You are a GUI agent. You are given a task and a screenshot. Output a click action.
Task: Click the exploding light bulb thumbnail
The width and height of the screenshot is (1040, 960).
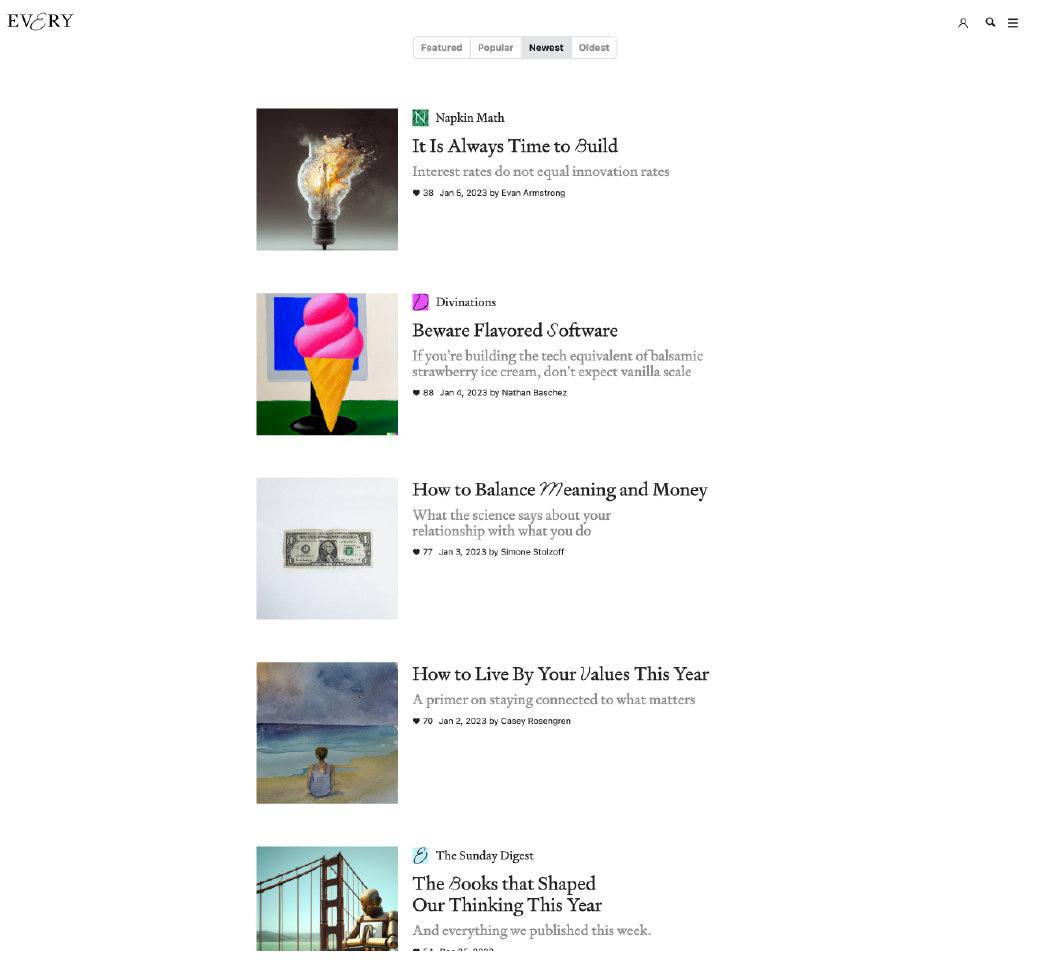(327, 179)
